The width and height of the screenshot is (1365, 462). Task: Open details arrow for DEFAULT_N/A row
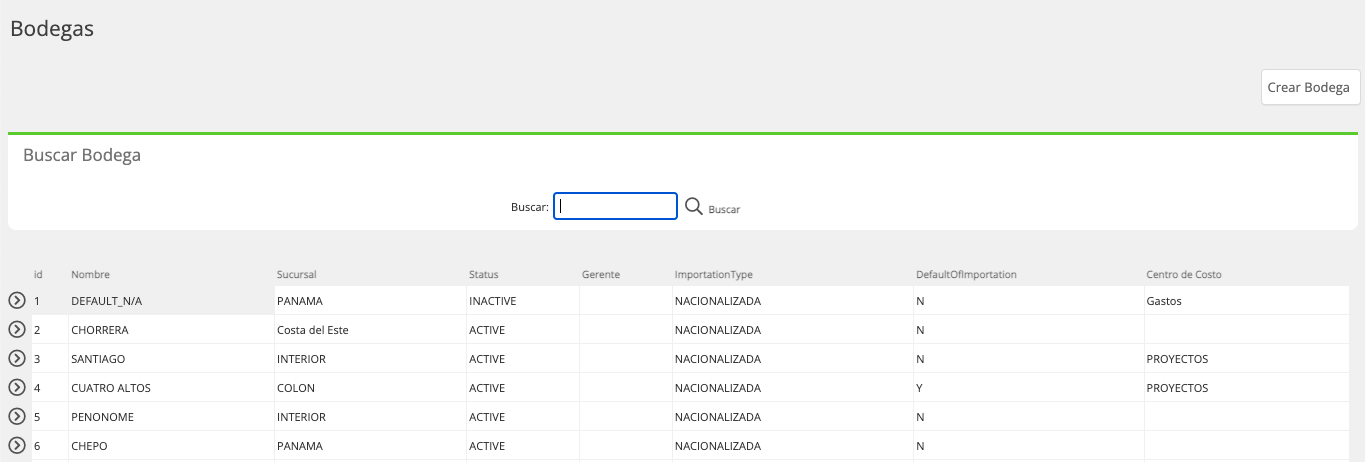click(x=16, y=300)
